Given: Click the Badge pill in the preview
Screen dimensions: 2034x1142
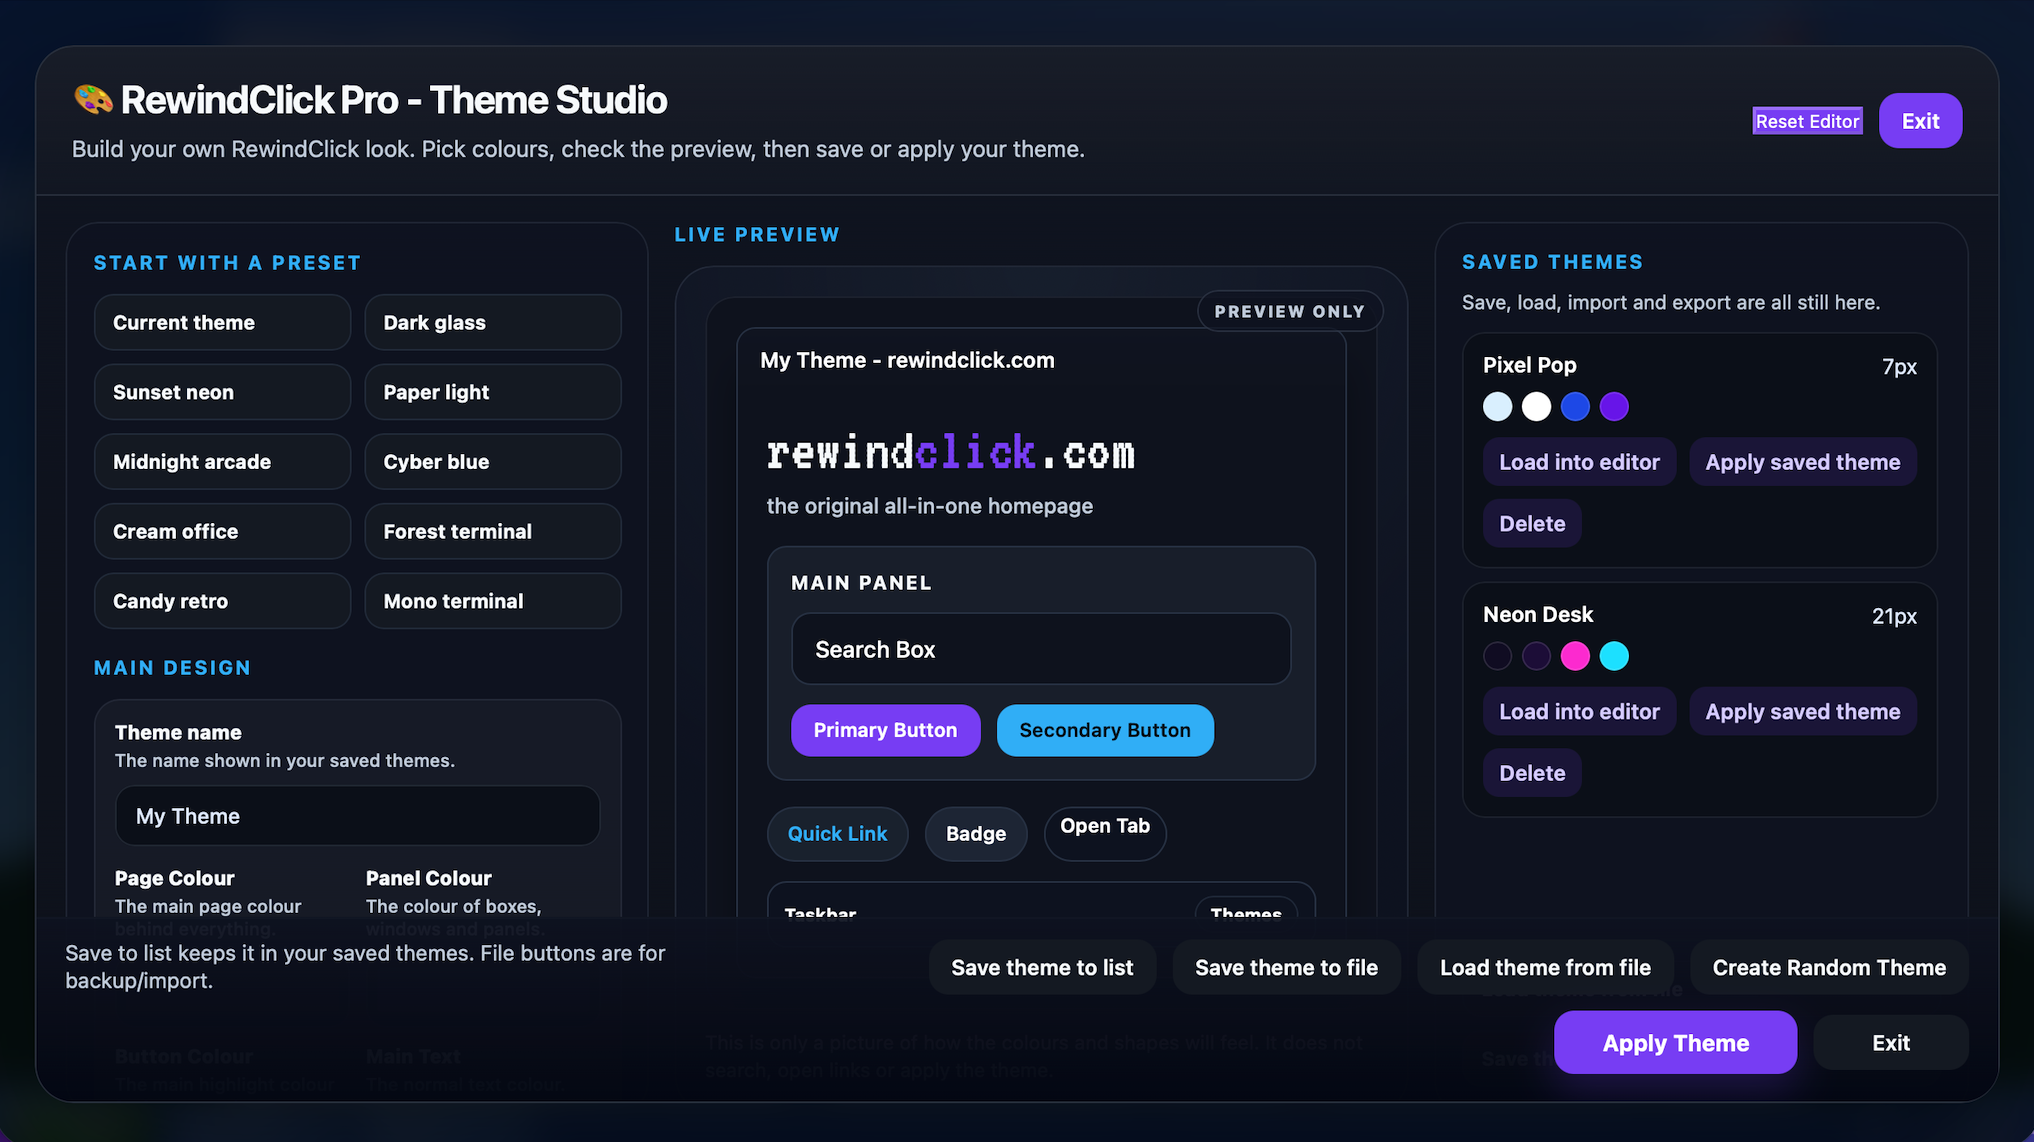Looking at the screenshot, I should point(976,834).
